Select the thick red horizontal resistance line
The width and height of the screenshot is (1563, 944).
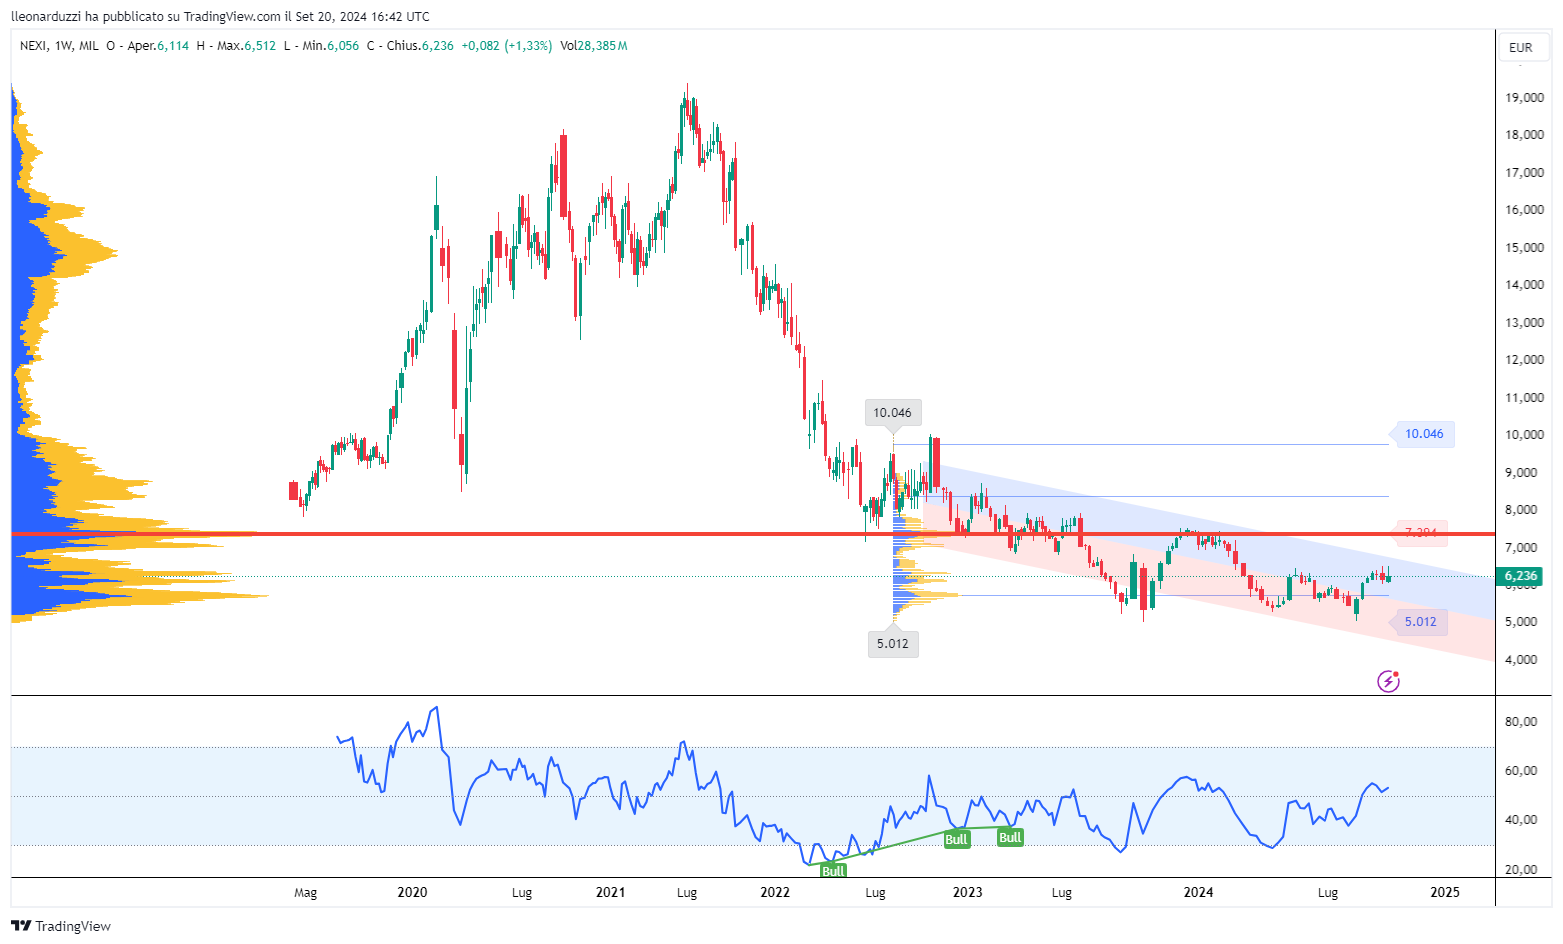point(753,534)
